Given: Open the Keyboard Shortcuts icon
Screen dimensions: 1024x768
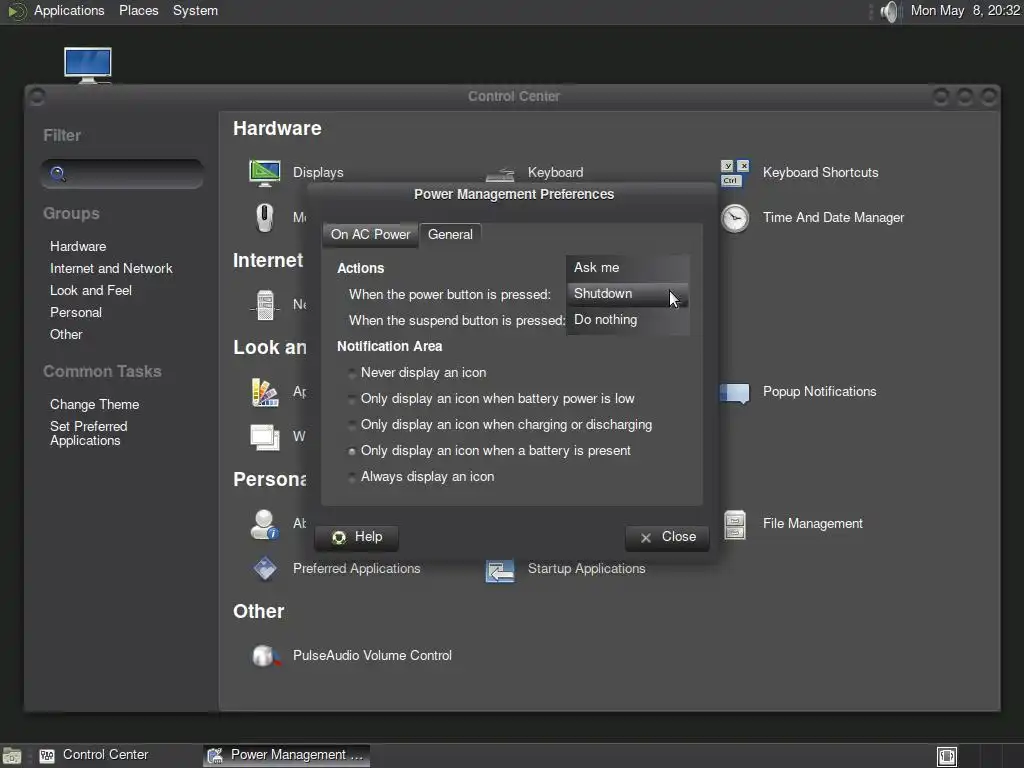Looking at the screenshot, I should tap(735, 173).
